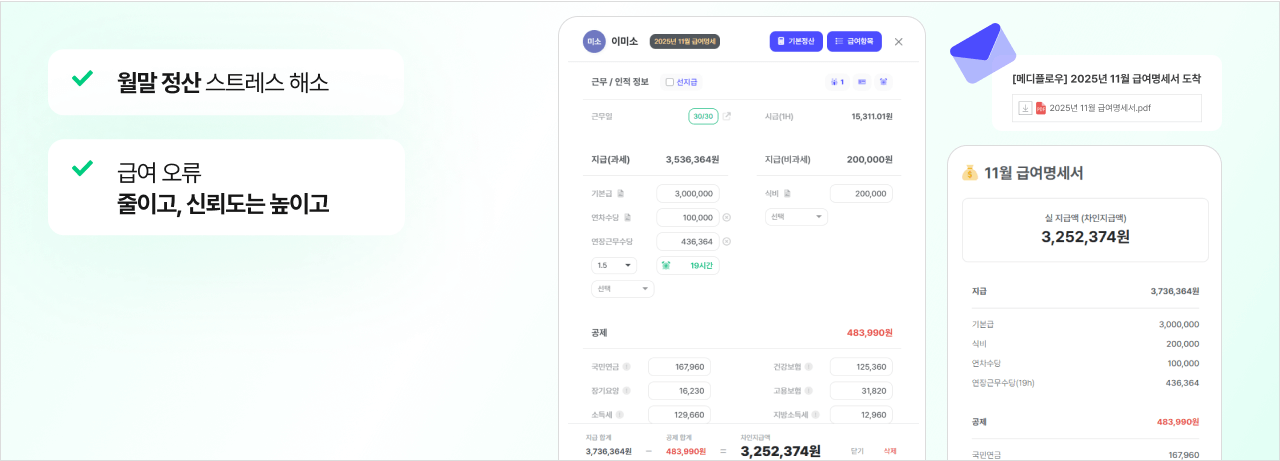Click the last chip icon in the 근무/인적 정보 row
1280x461 pixels.
[x=883, y=82]
